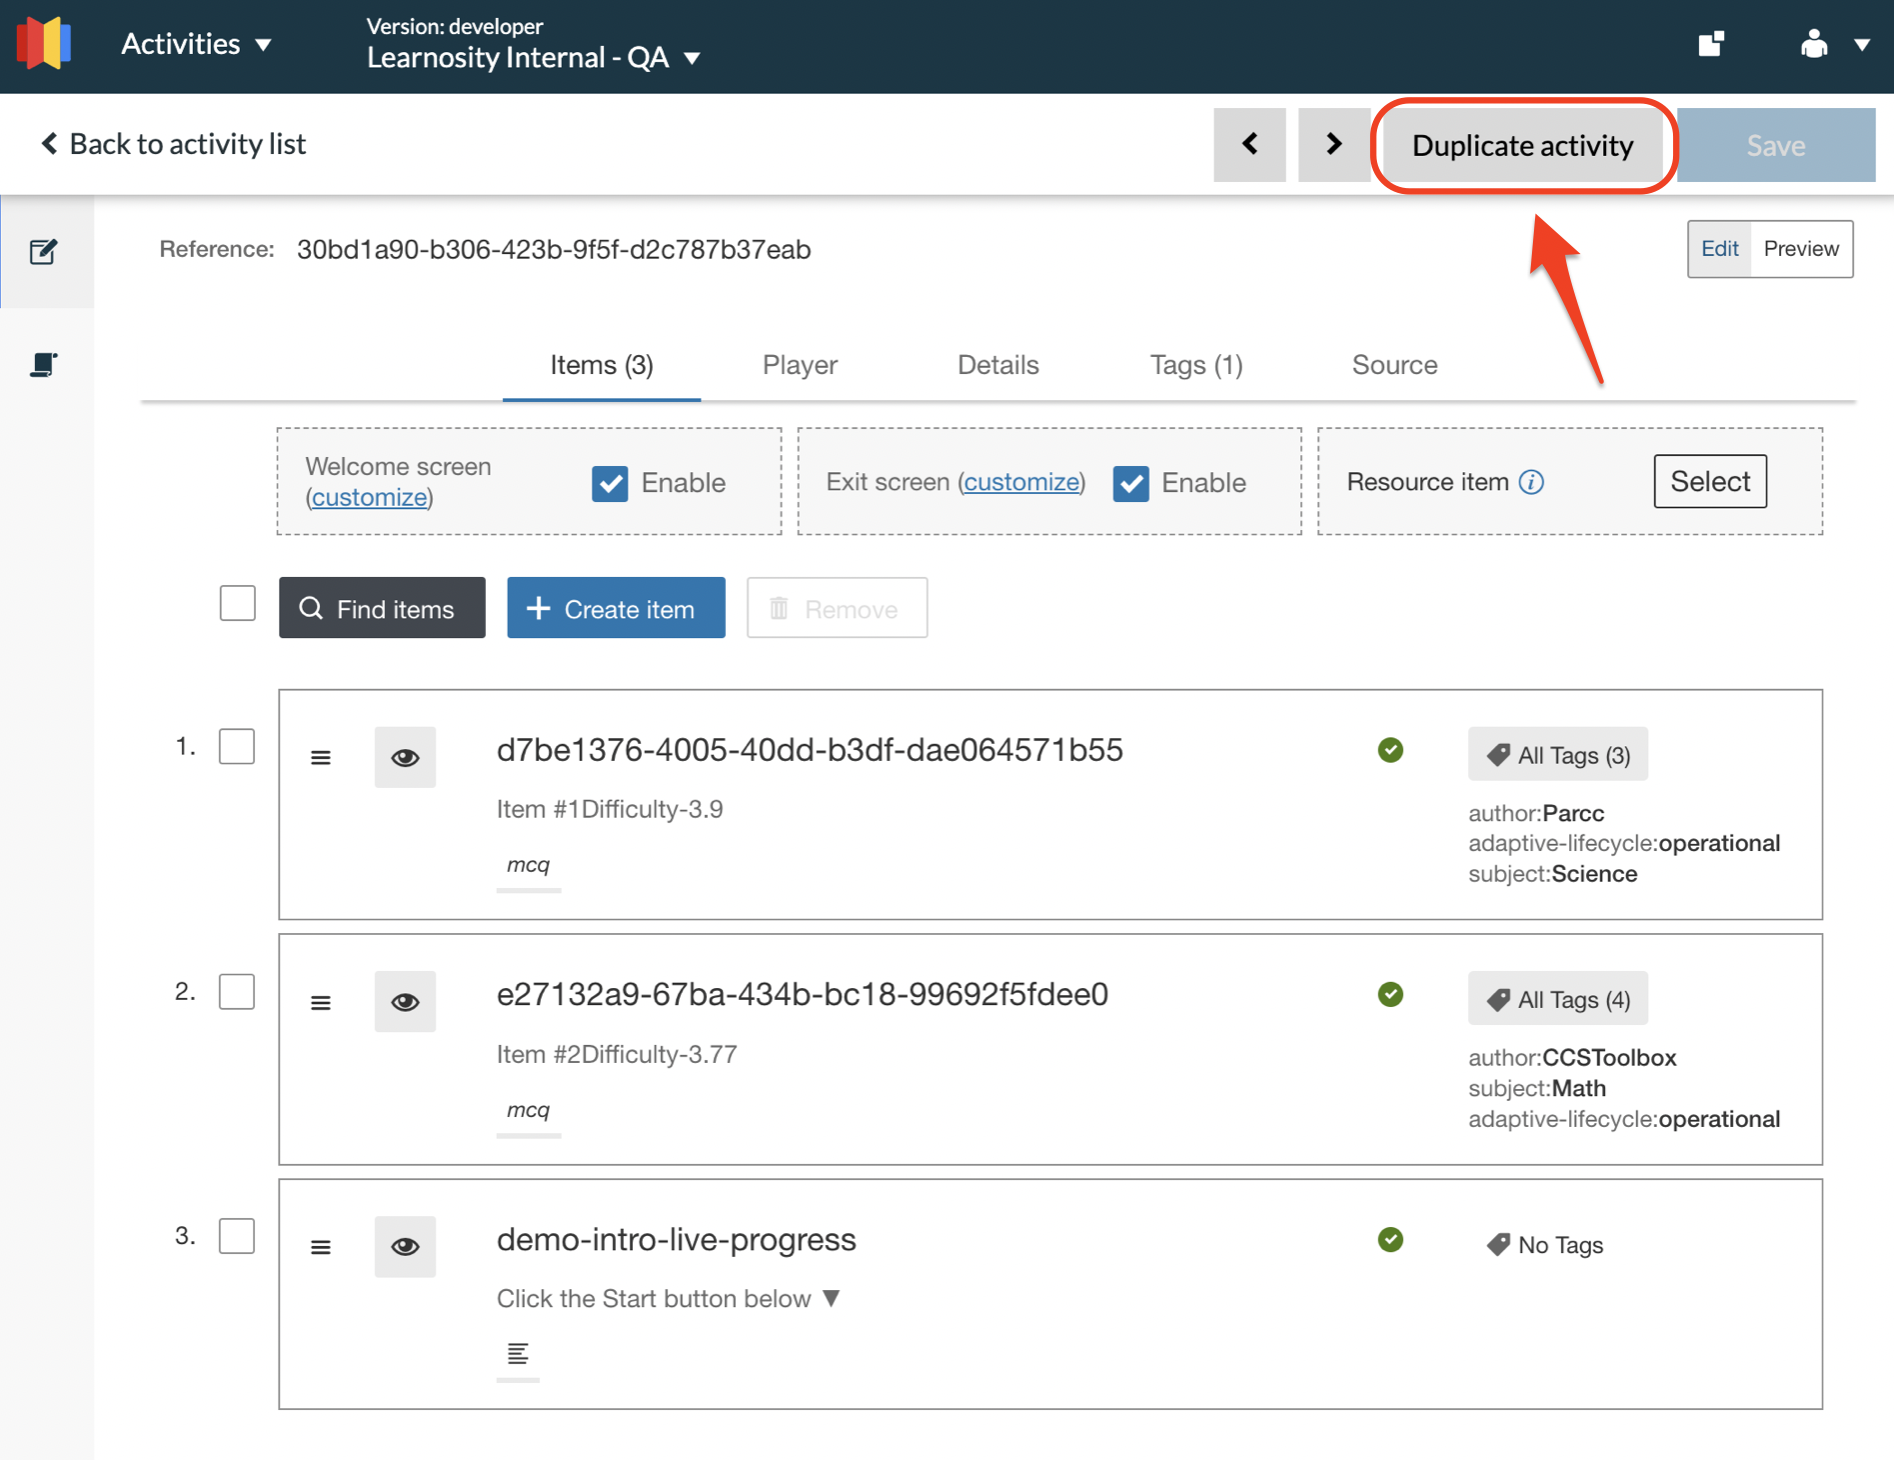
Task: Click the reference ID 30bd1a90-b306-423b
Action: click(x=554, y=250)
